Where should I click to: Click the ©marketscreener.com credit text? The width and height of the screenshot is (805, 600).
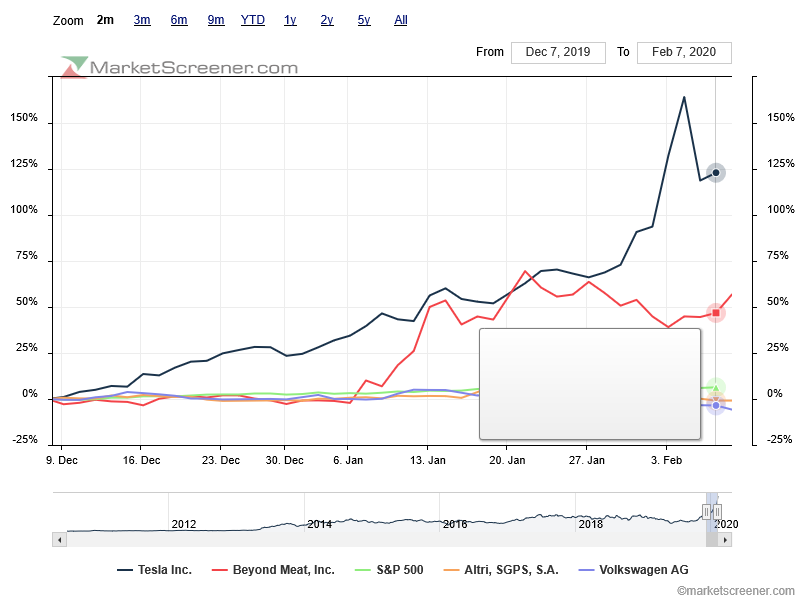click(x=735, y=591)
